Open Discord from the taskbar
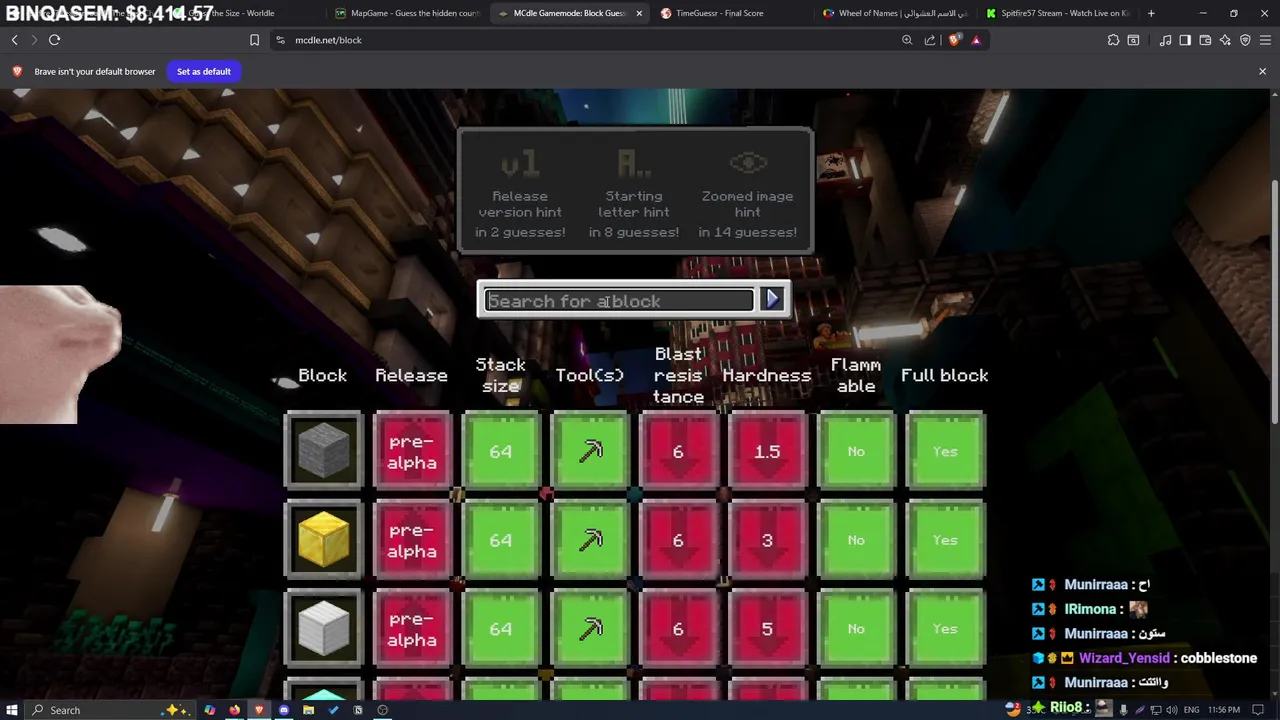 tap(284, 710)
